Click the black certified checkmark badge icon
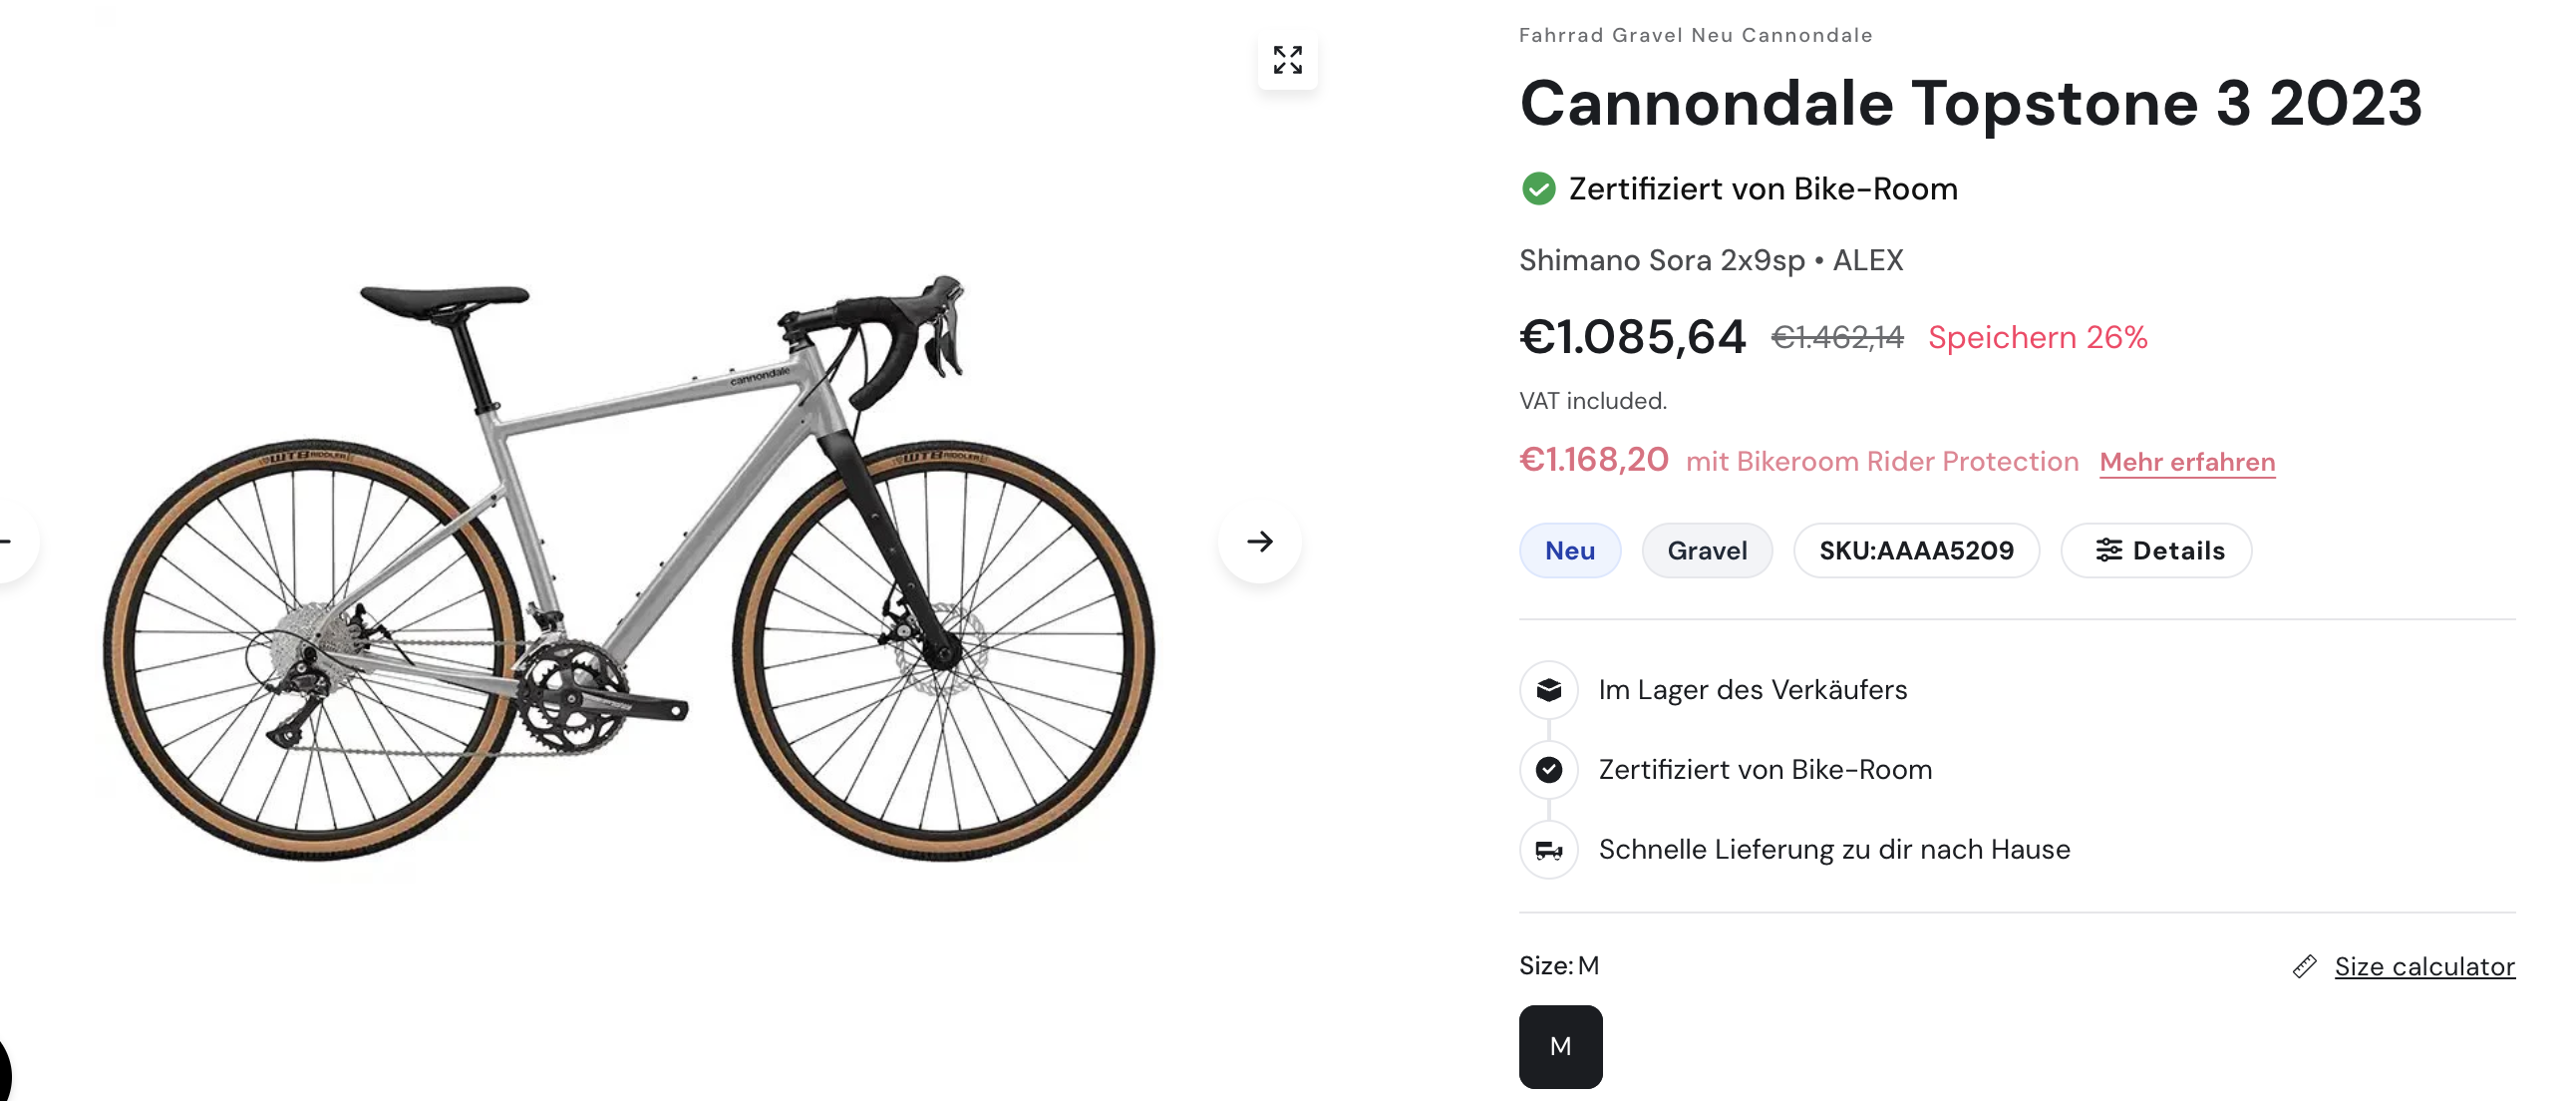 pyautogui.click(x=1549, y=770)
